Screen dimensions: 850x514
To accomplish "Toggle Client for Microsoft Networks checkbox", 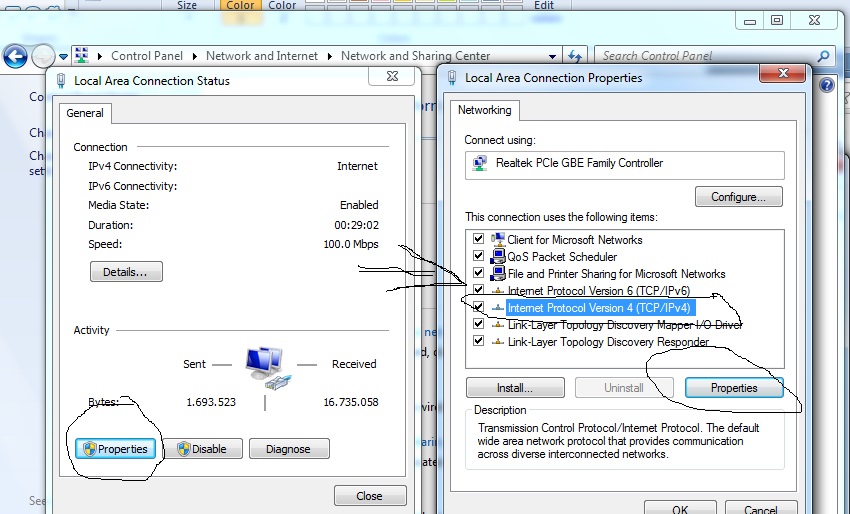I will coord(478,239).
